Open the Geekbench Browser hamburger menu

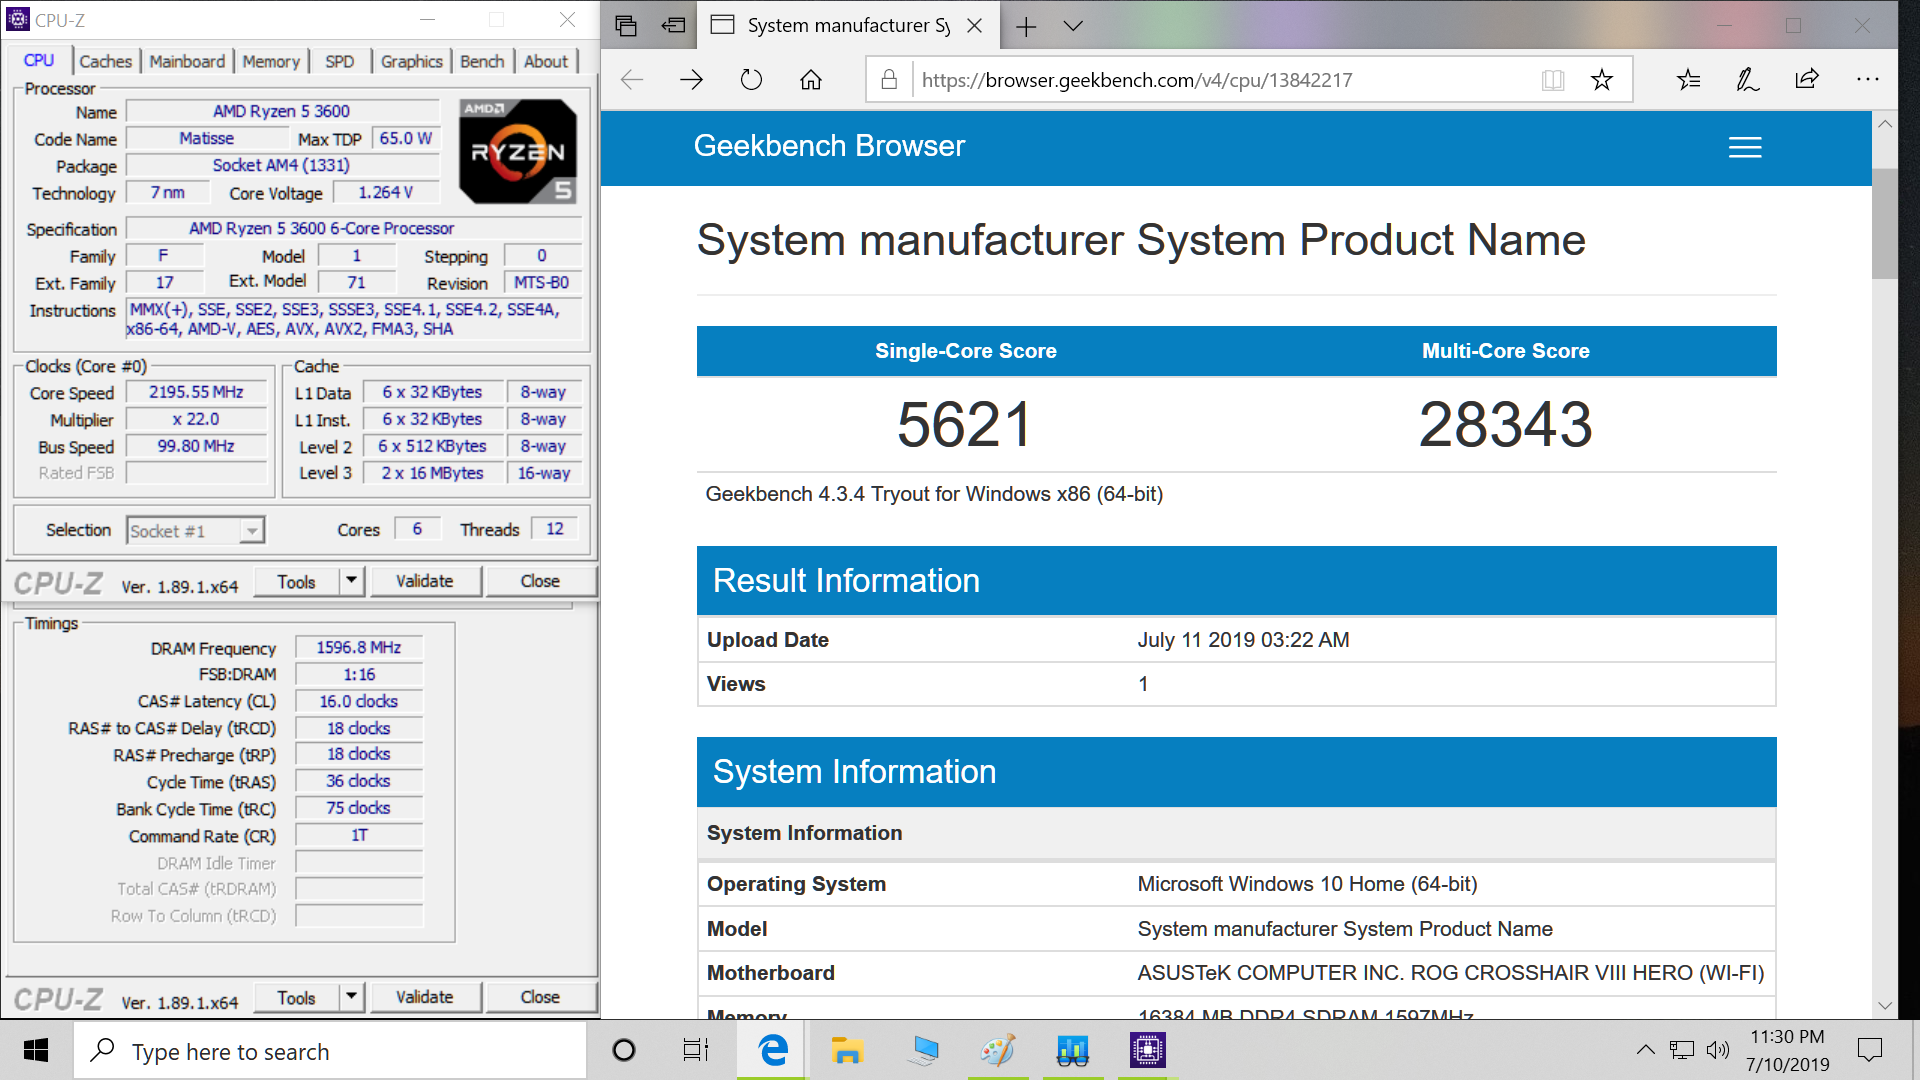(x=1745, y=148)
